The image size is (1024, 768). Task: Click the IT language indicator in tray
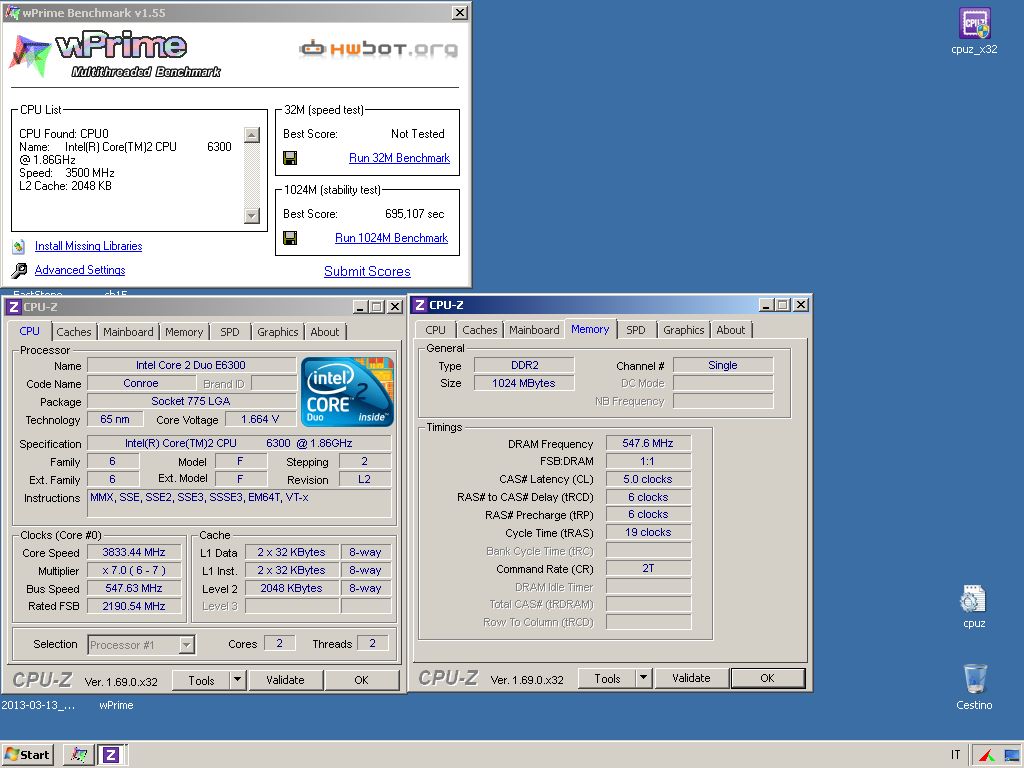coord(955,755)
